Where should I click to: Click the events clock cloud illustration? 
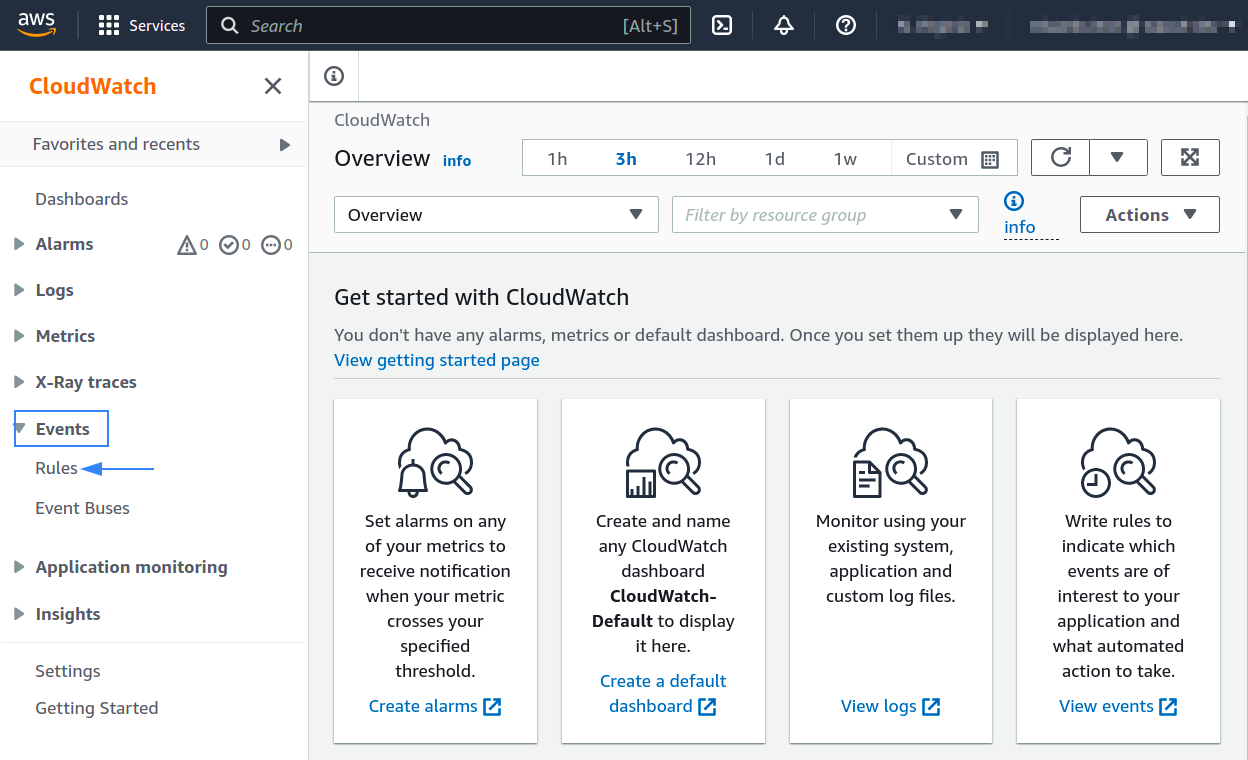1118,462
